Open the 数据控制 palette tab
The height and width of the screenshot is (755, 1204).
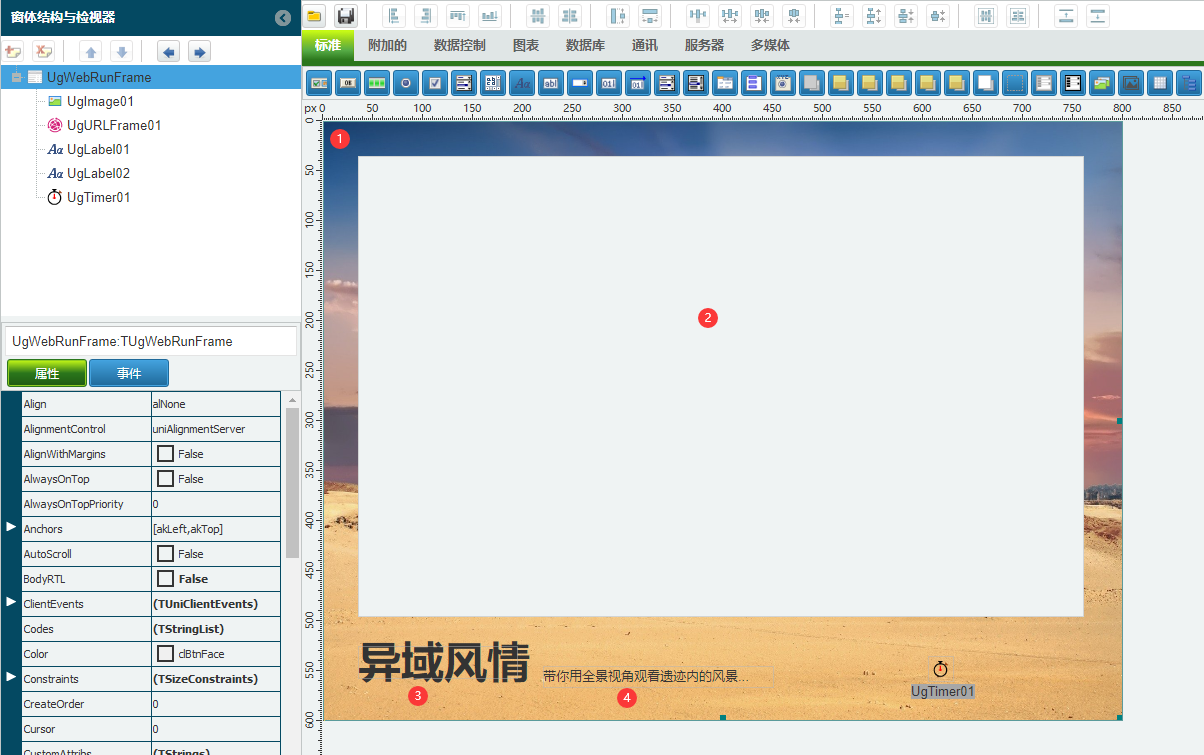pos(460,45)
